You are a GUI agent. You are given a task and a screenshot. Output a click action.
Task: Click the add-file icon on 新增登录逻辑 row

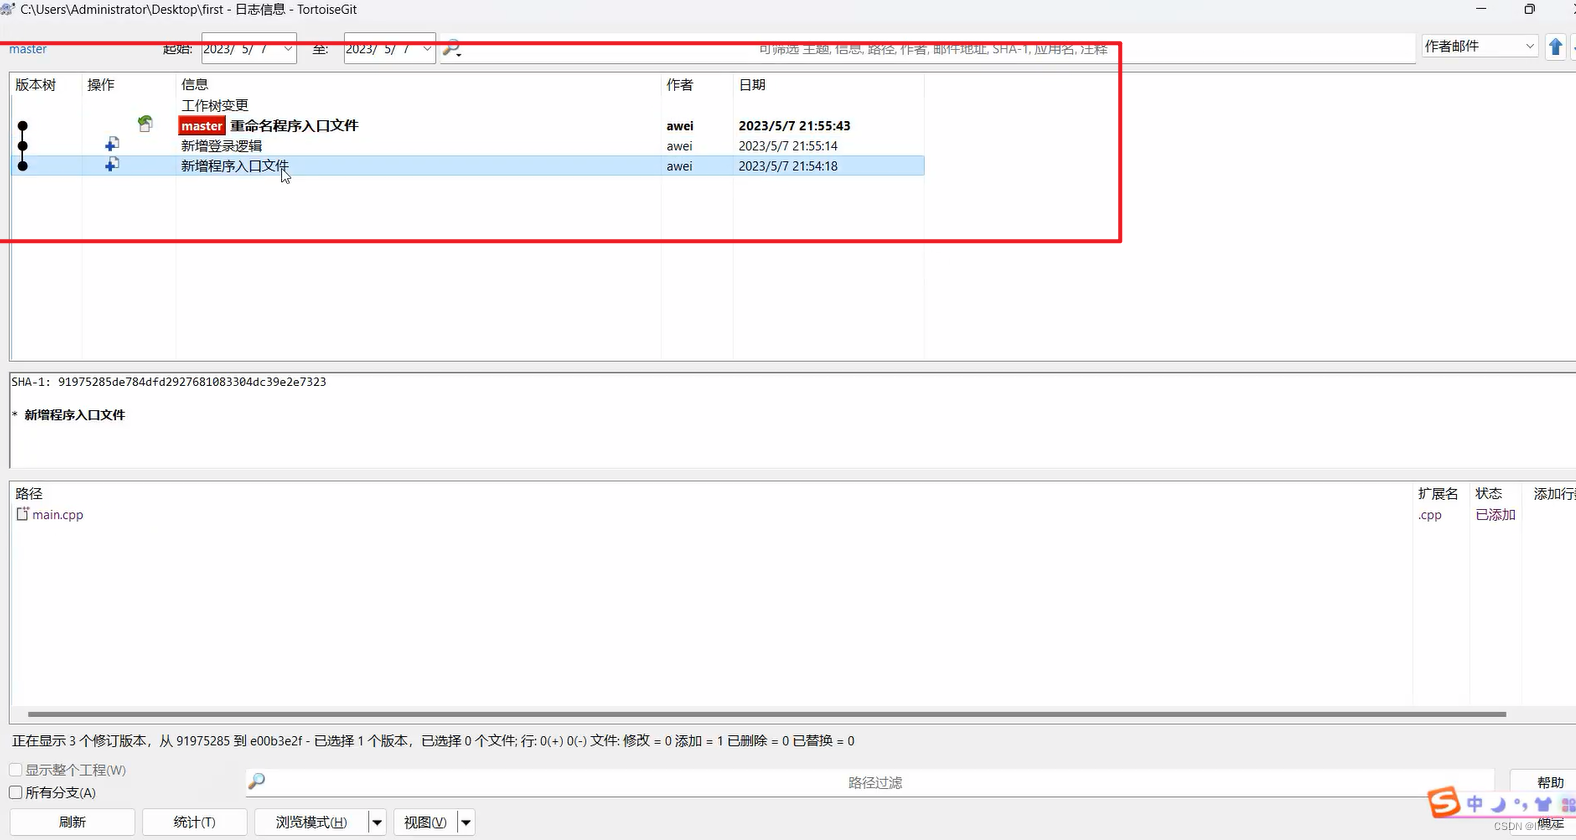click(x=112, y=145)
